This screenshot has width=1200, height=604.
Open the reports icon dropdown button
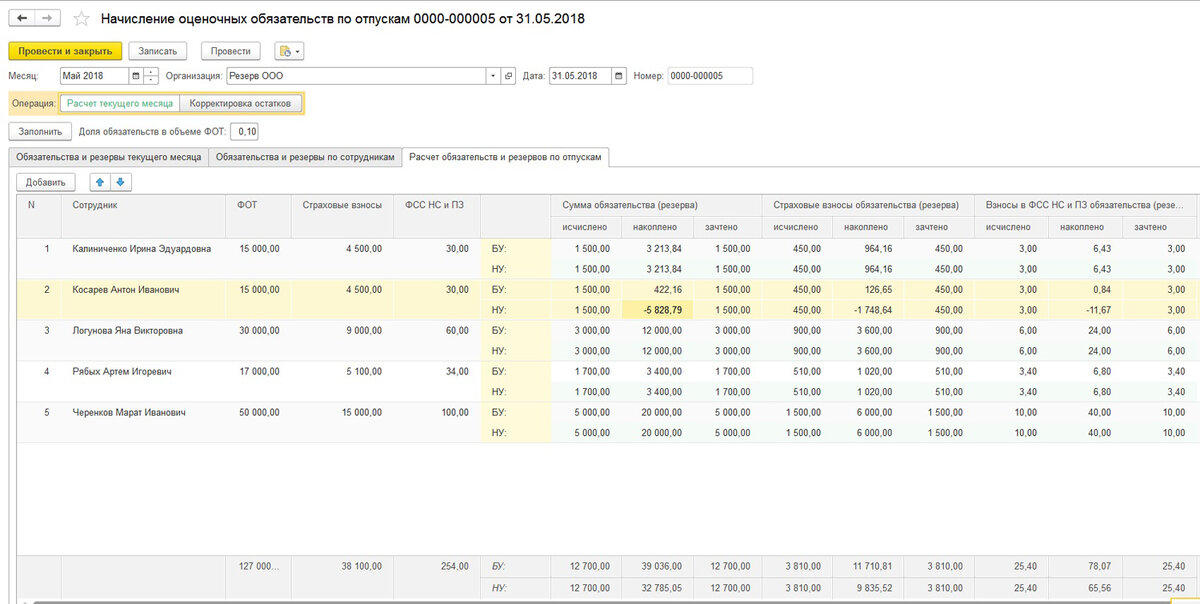click(289, 51)
